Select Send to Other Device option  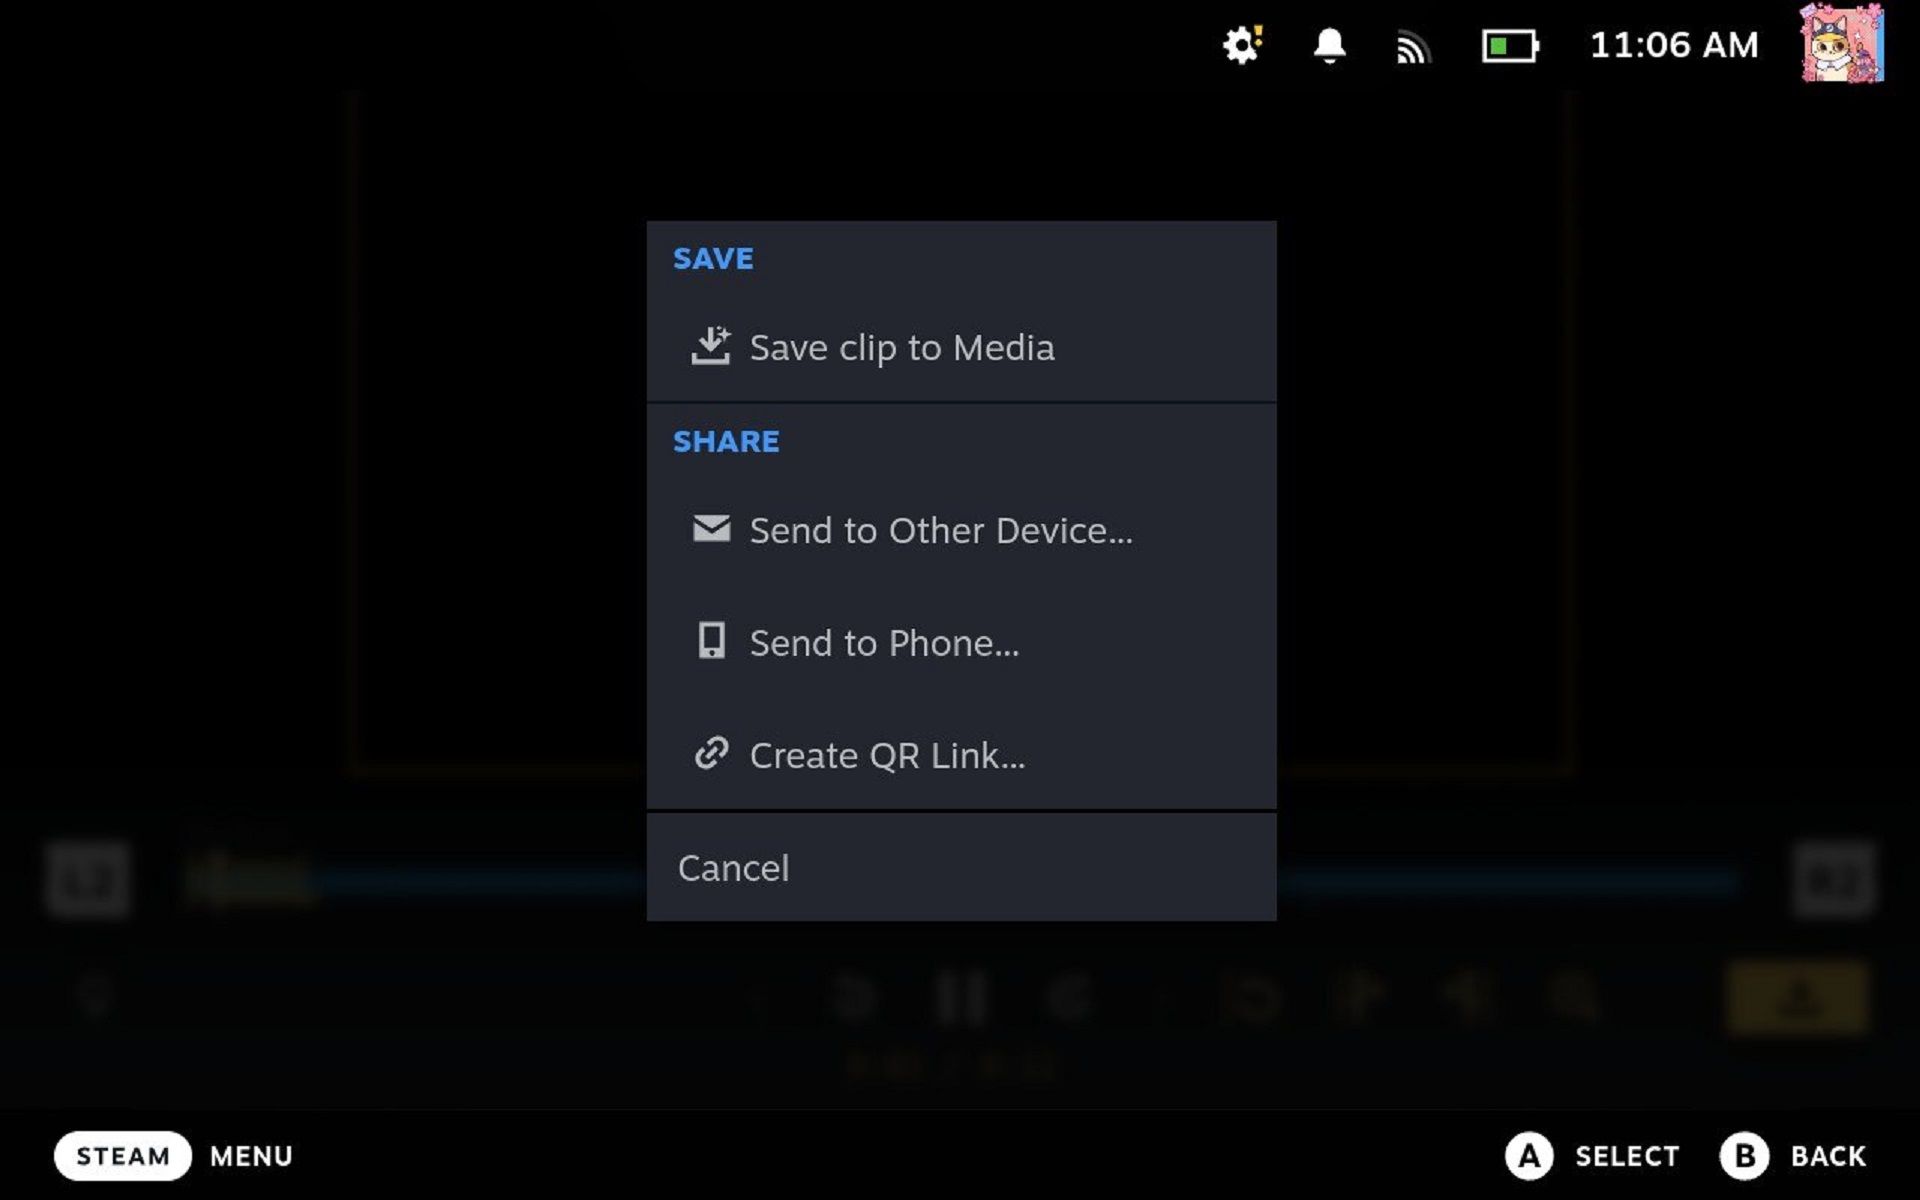(940, 530)
